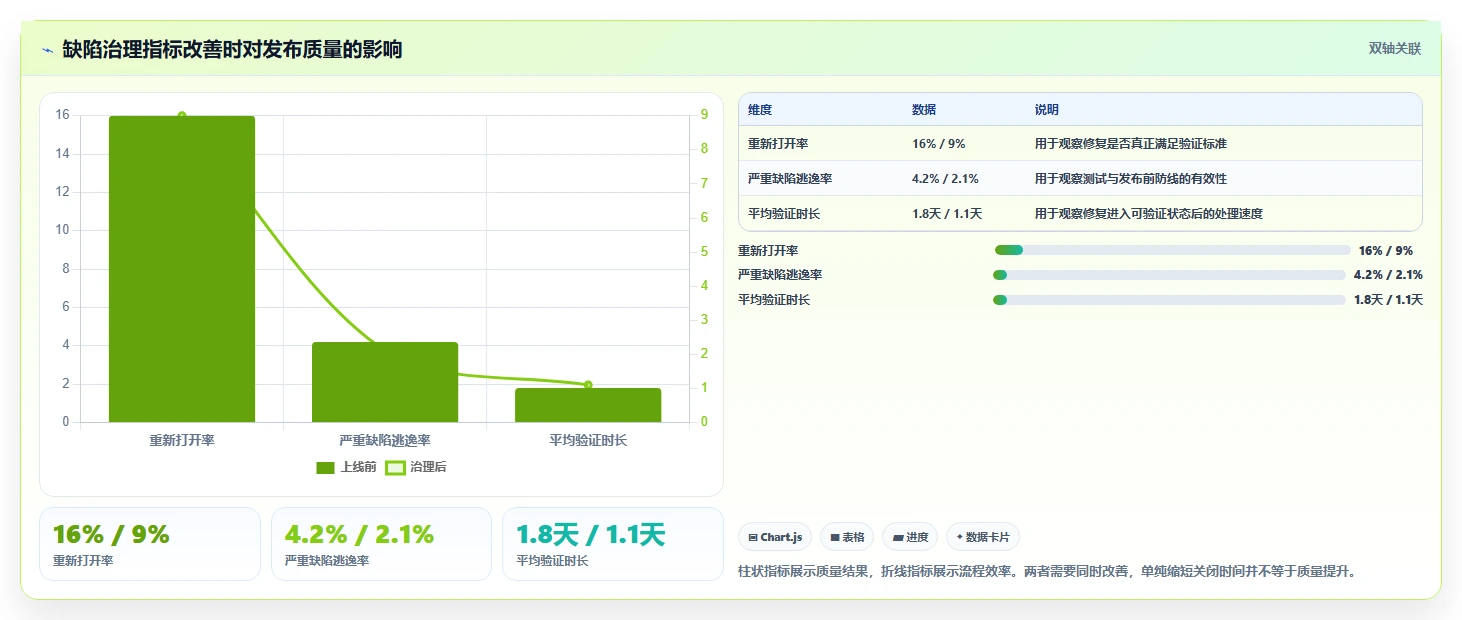Click the dashboard title 缺陷治理指标改善时对发布质量的影响
The image size is (1462, 620).
(232, 49)
